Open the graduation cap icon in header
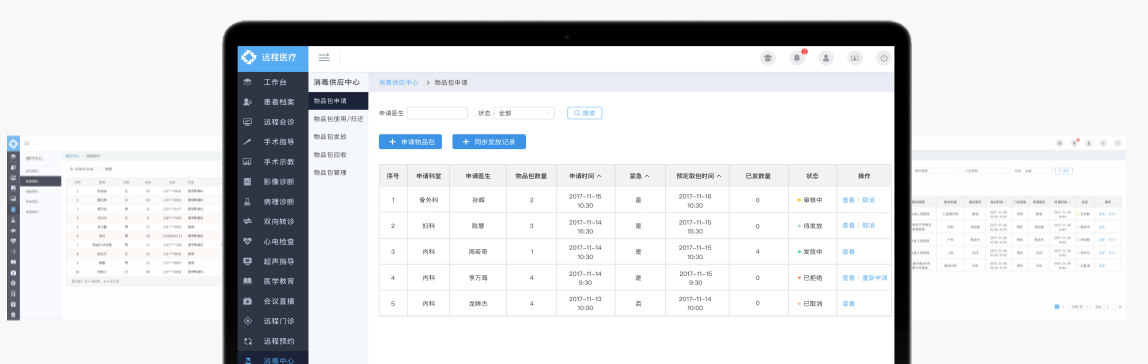Screen dimensions: 1148x364 coord(767,59)
